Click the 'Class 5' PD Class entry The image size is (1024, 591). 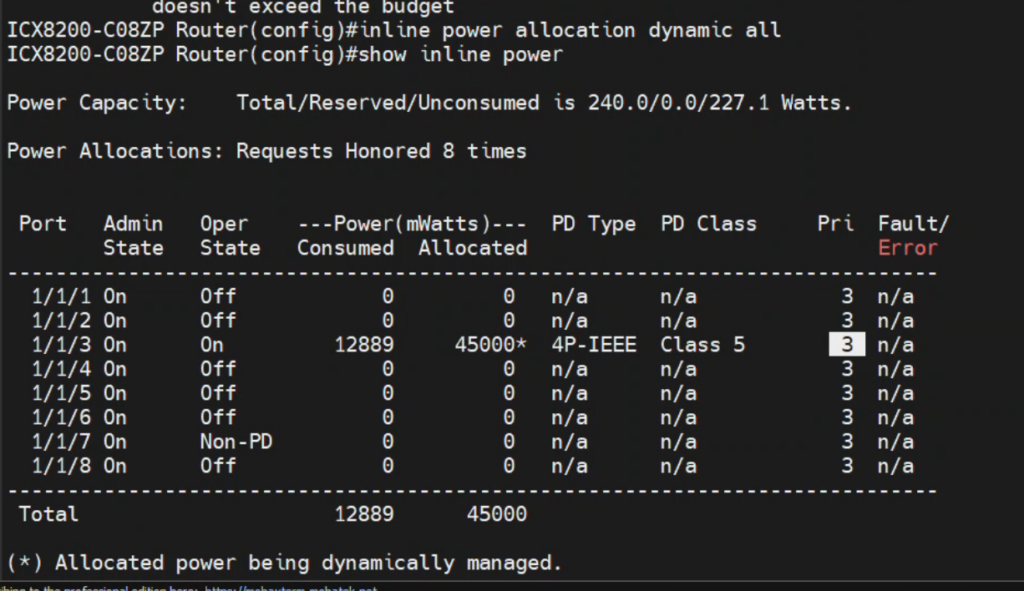(702, 345)
